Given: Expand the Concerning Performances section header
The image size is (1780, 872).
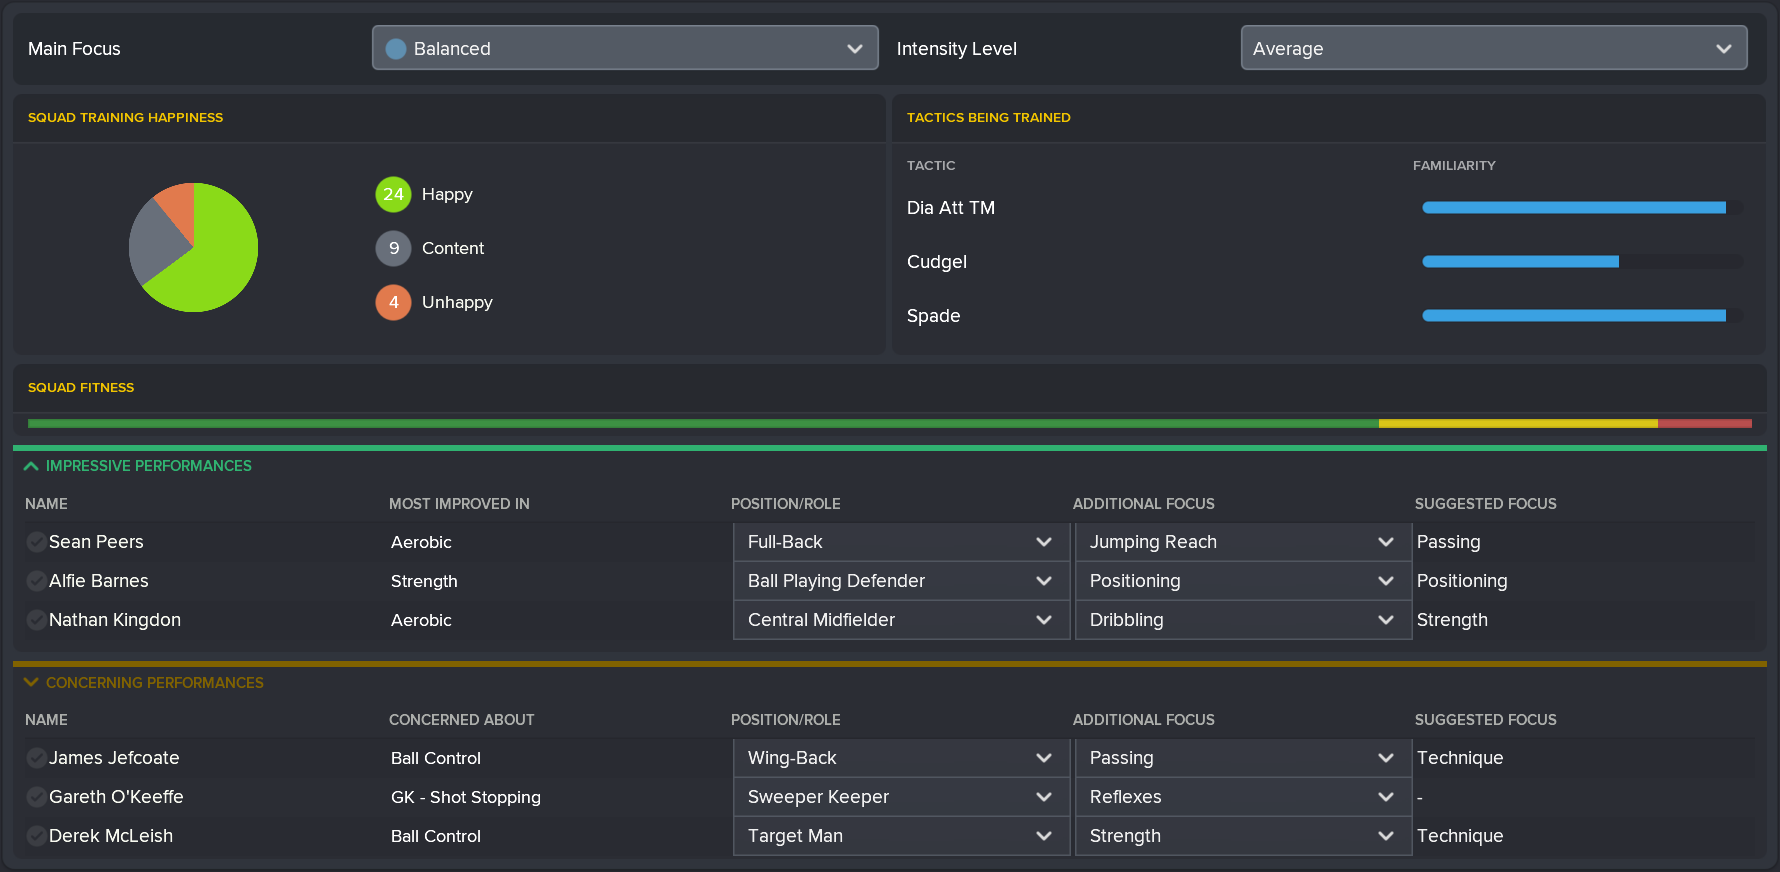Looking at the screenshot, I should coord(31,683).
